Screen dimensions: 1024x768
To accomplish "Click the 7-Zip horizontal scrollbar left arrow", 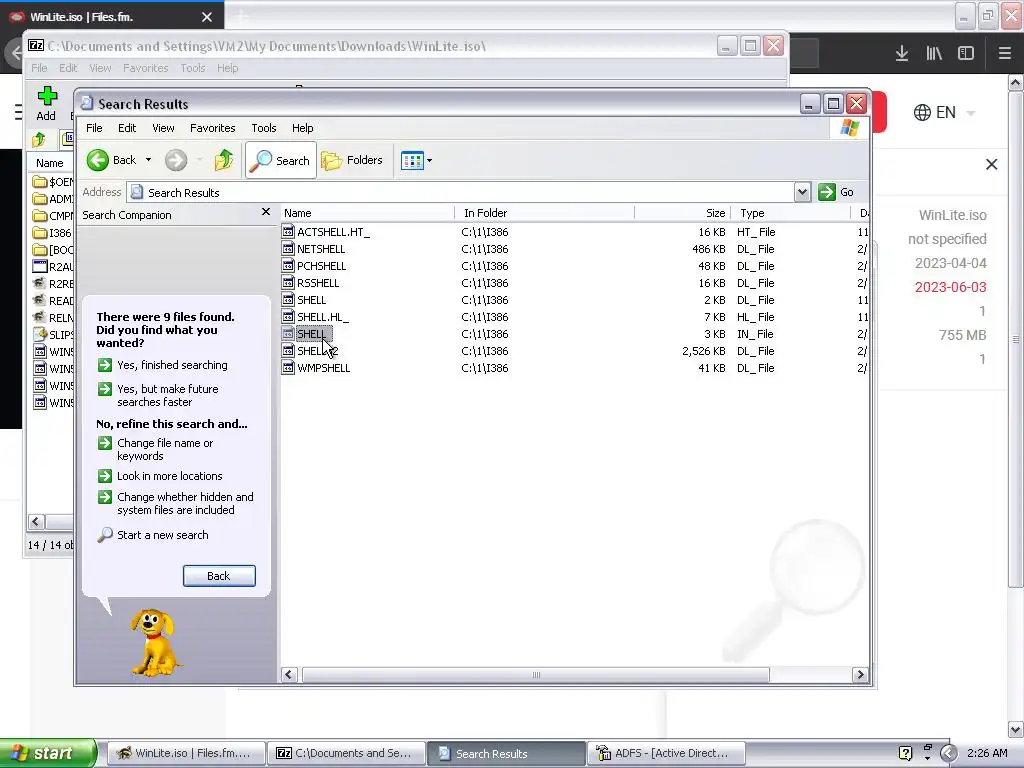I will pos(36,521).
